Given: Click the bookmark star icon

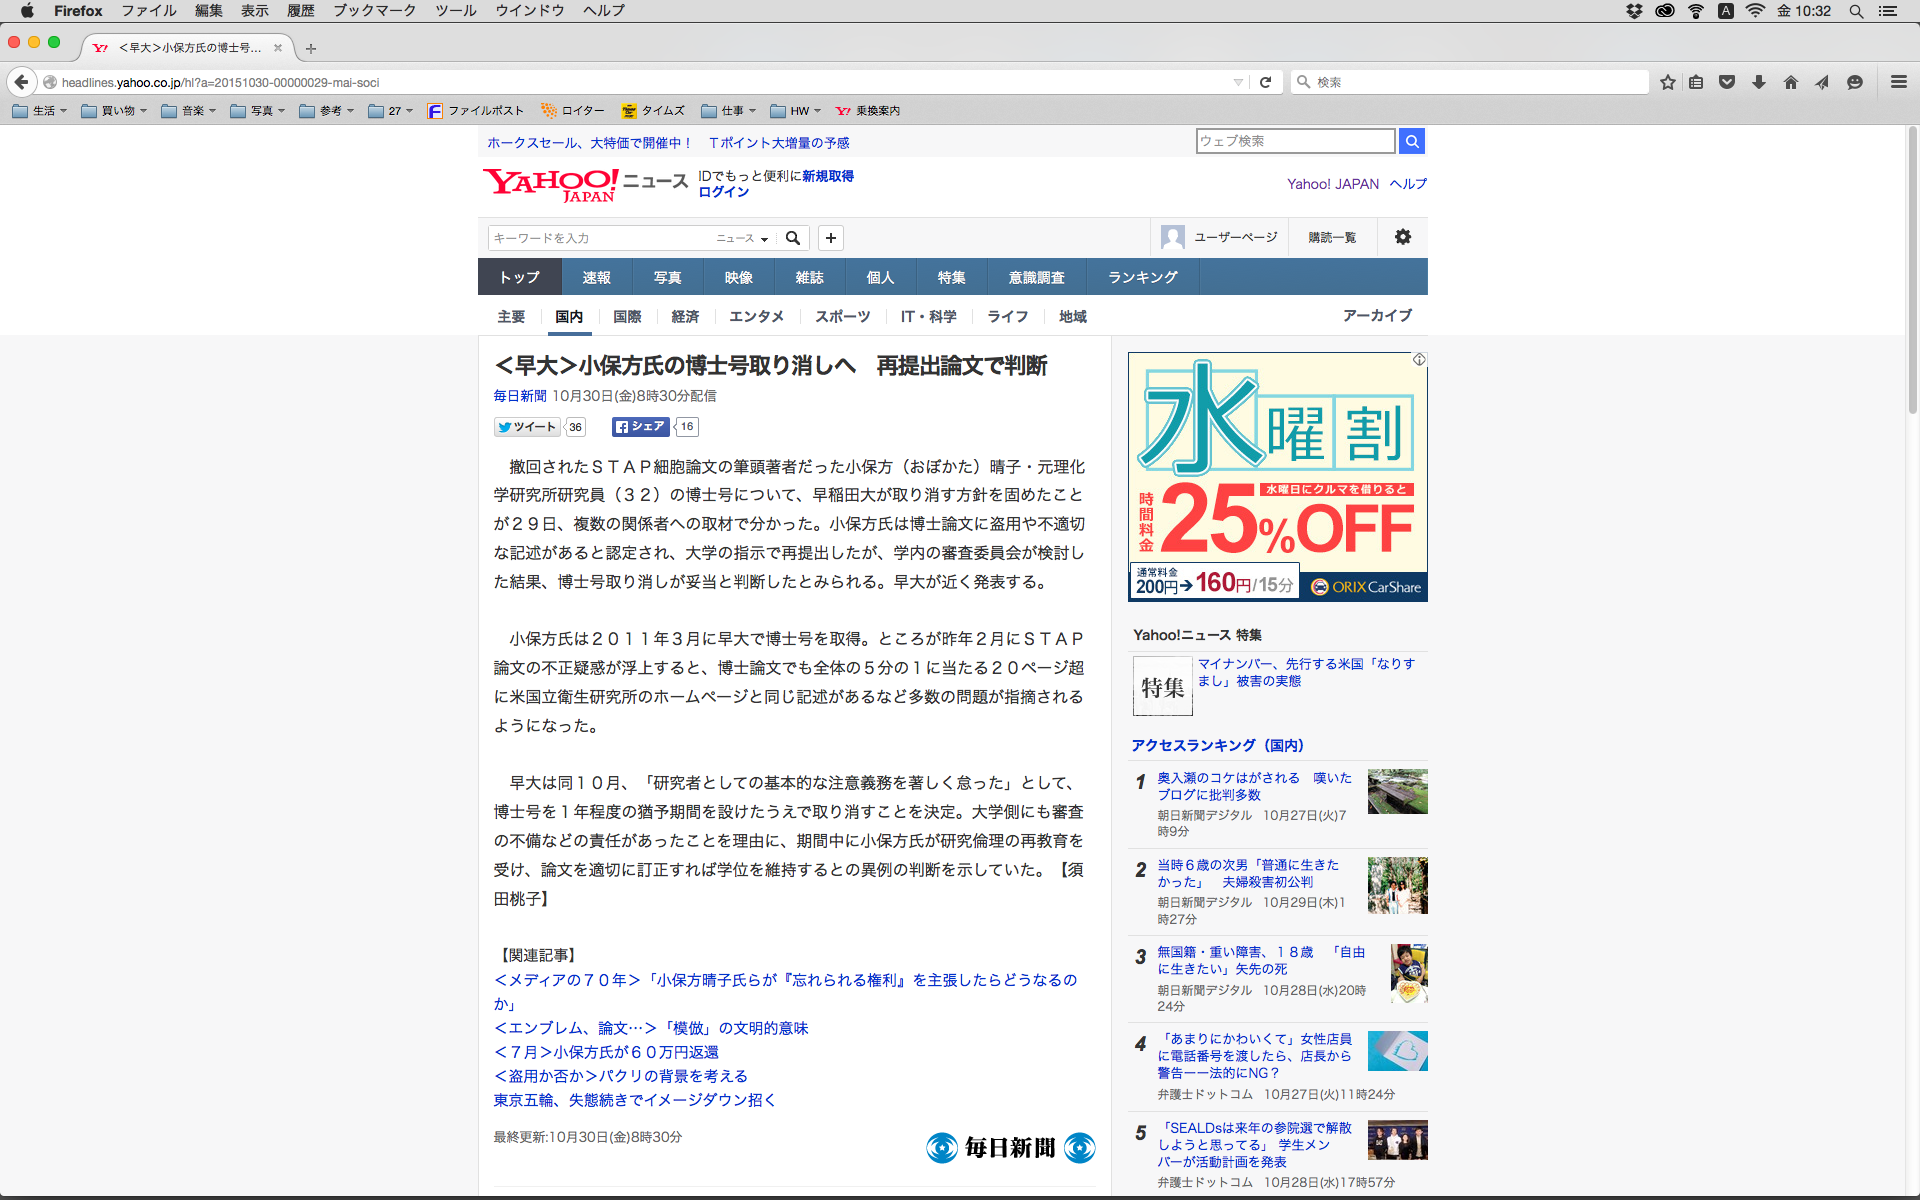Looking at the screenshot, I should 1667,82.
